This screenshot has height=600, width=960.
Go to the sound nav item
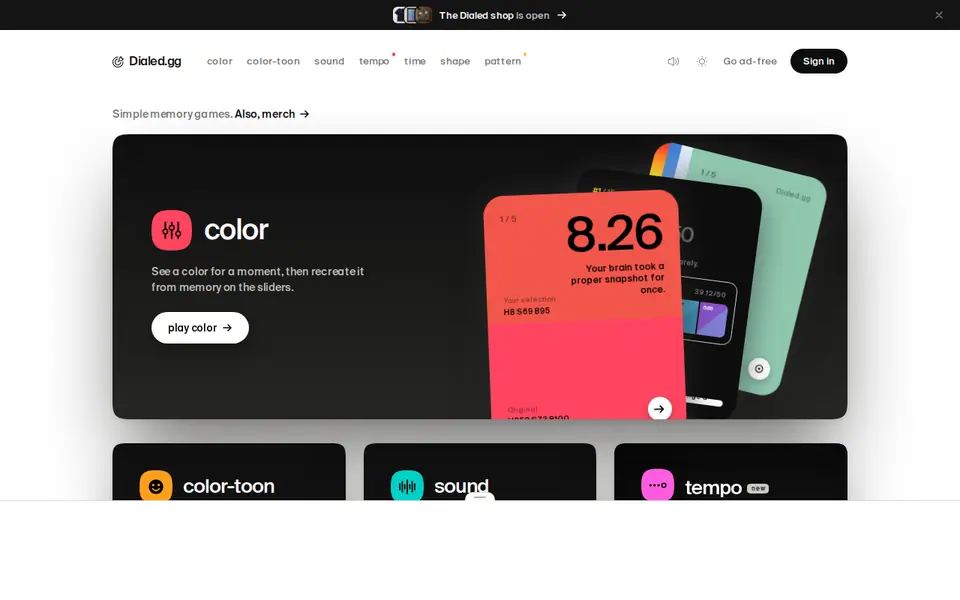coord(329,61)
